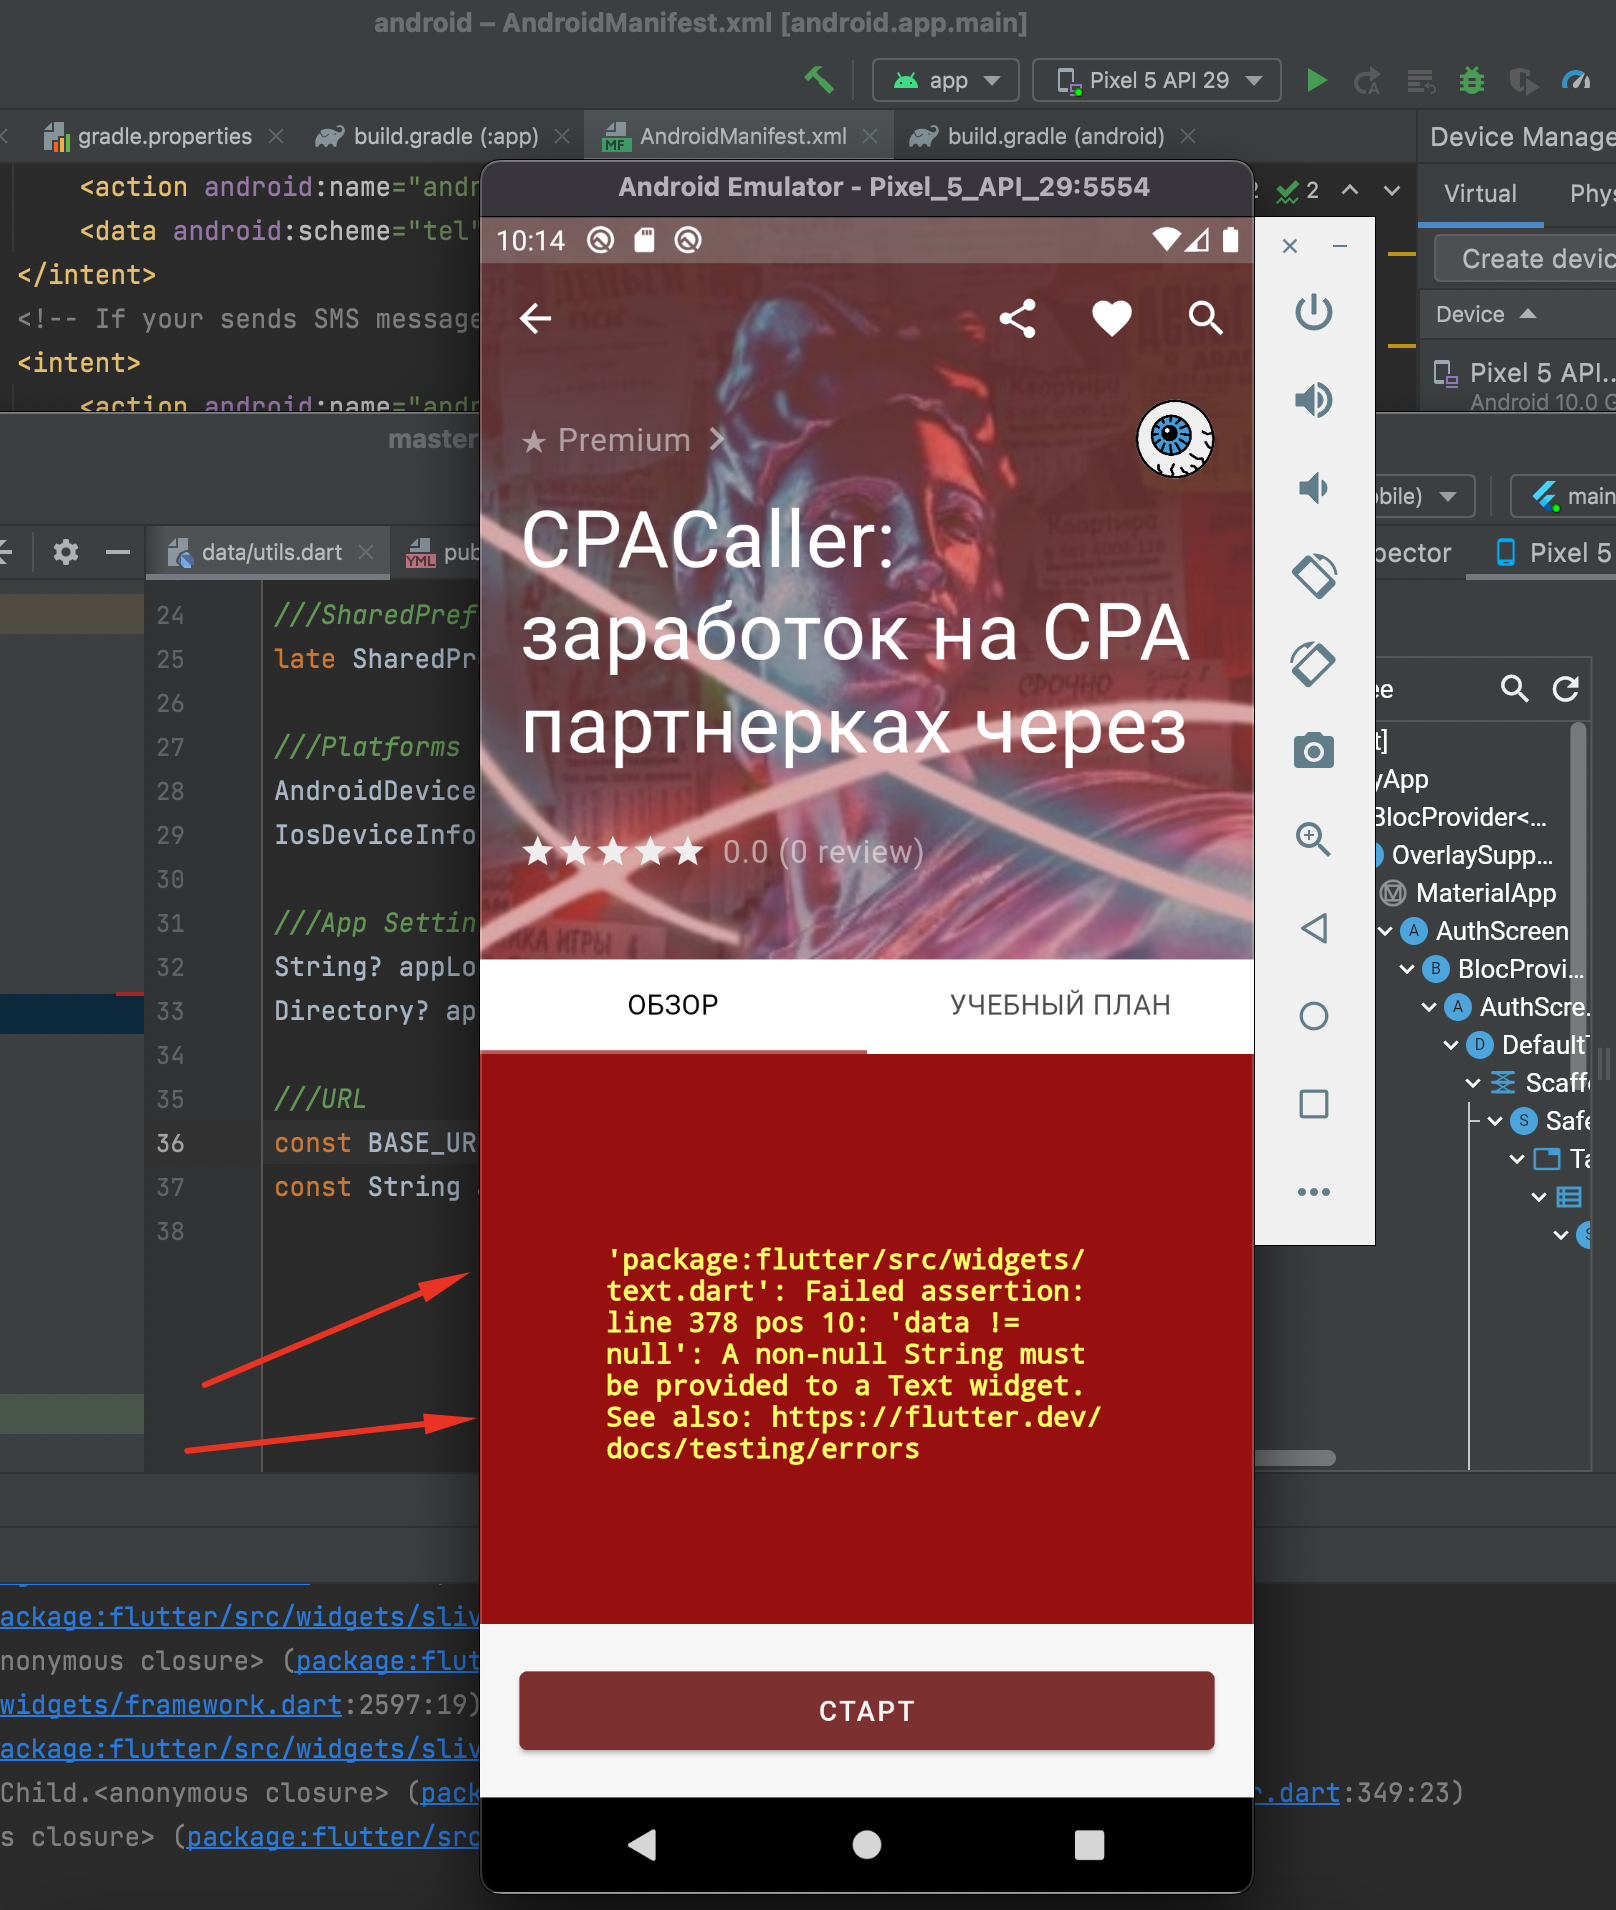
Task: Collapse the Scaff tree node
Action: click(1473, 1083)
